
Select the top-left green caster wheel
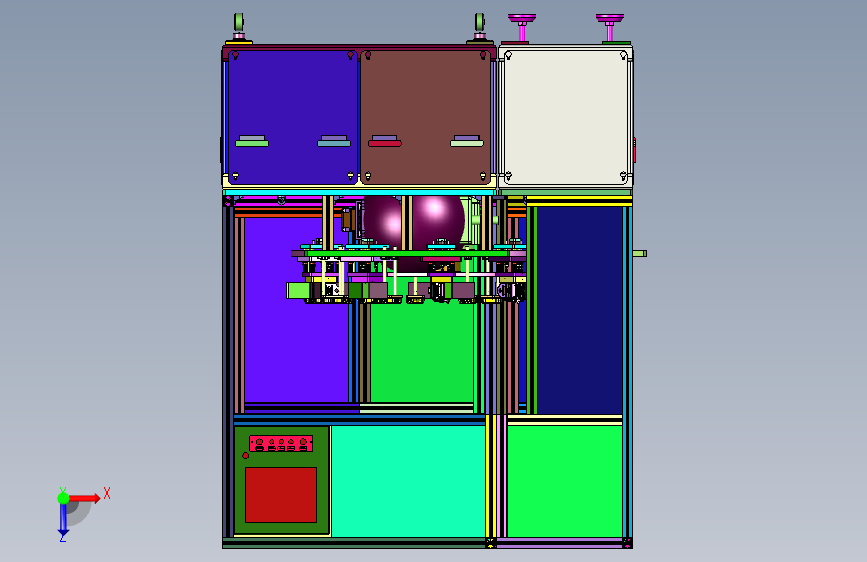pos(239,24)
